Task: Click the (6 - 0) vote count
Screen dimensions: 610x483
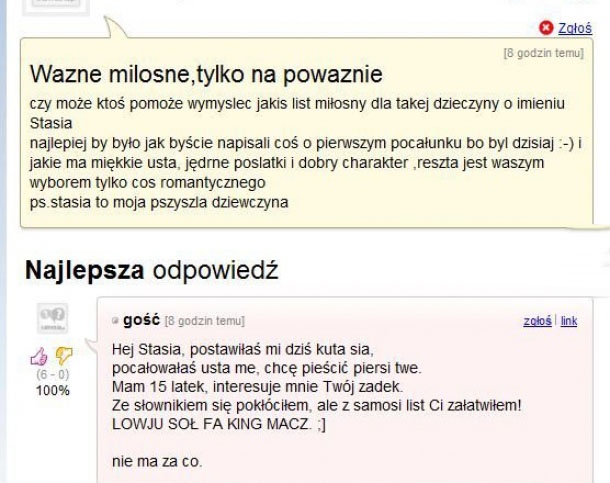Action: point(53,374)
